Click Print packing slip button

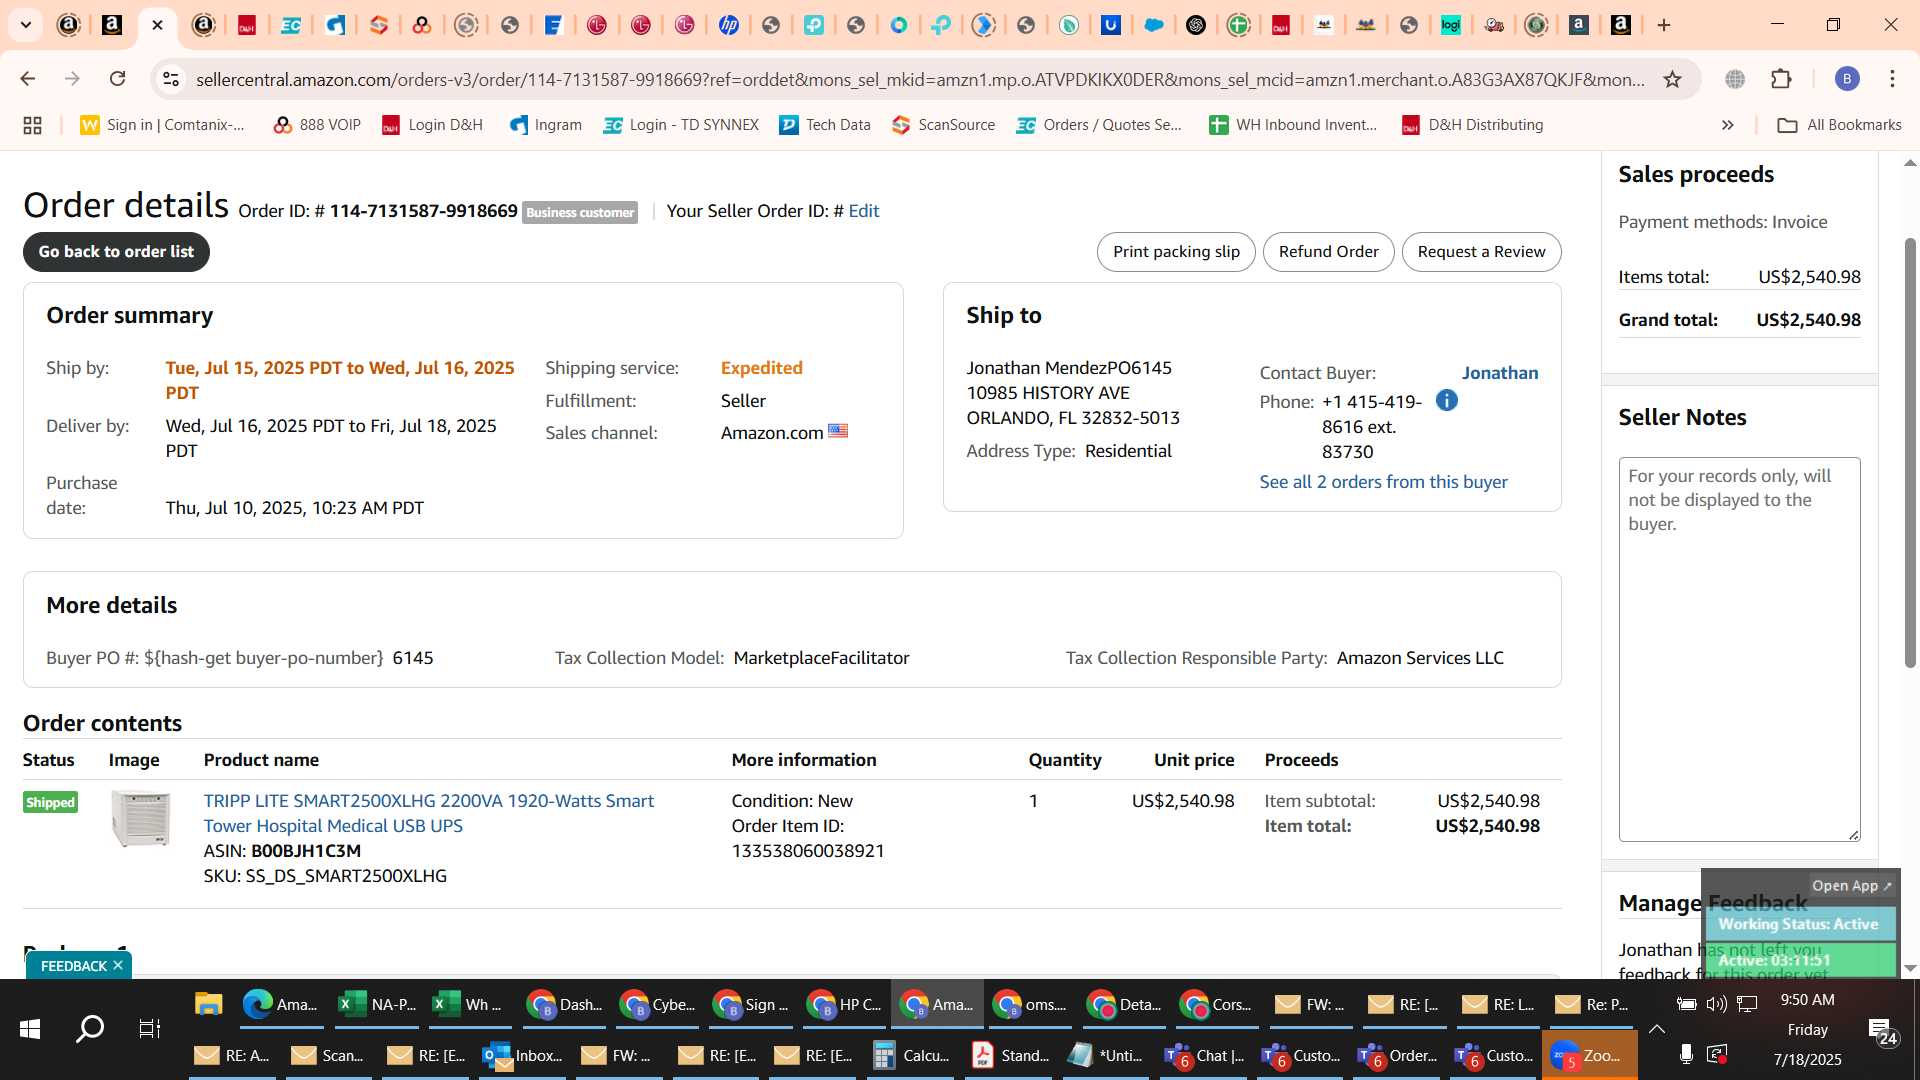click(1176, 252)
